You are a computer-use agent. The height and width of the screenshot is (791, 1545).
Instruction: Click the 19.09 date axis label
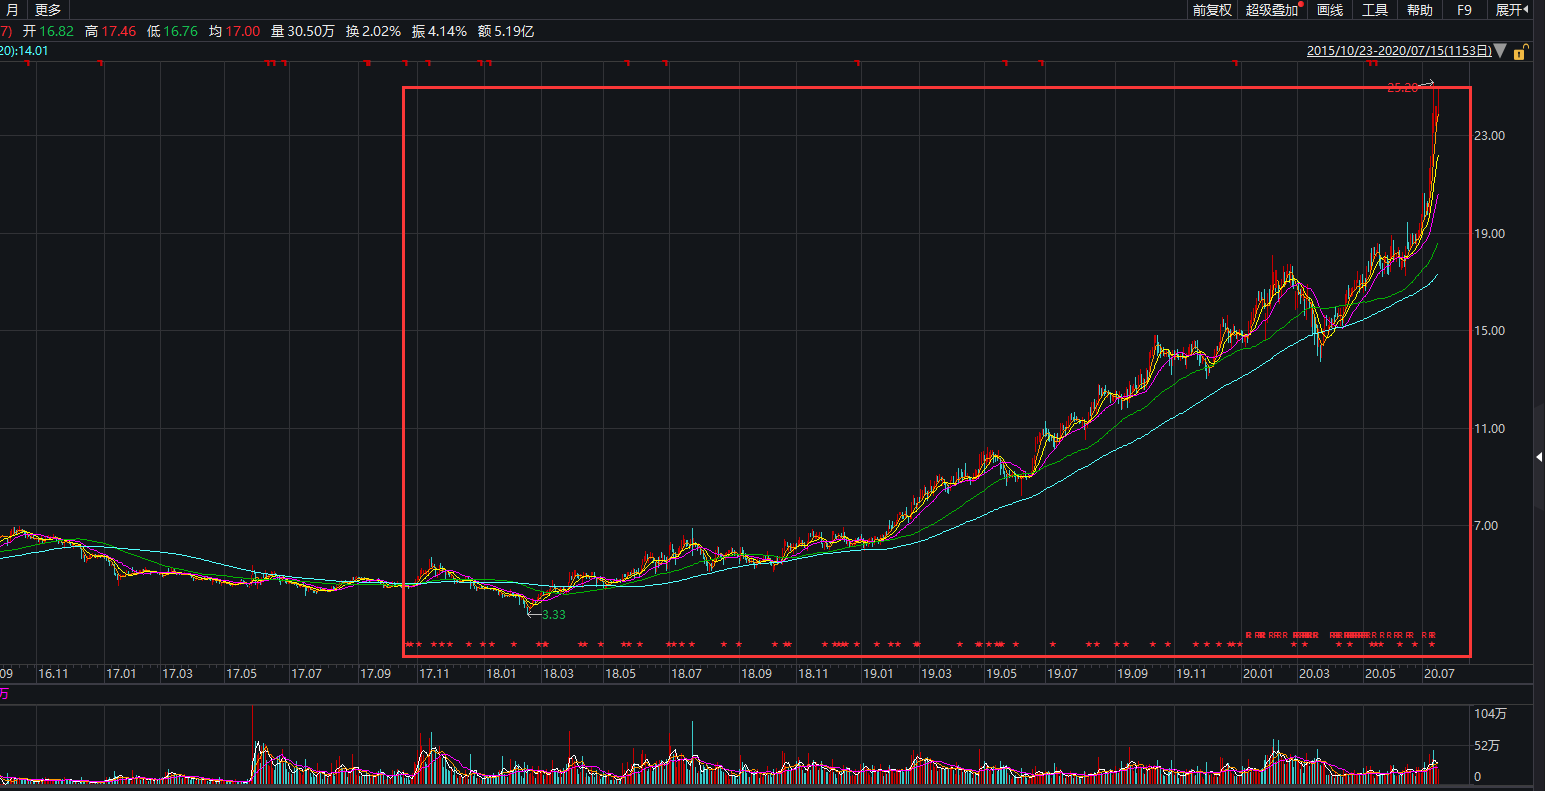coord(1132,673)
